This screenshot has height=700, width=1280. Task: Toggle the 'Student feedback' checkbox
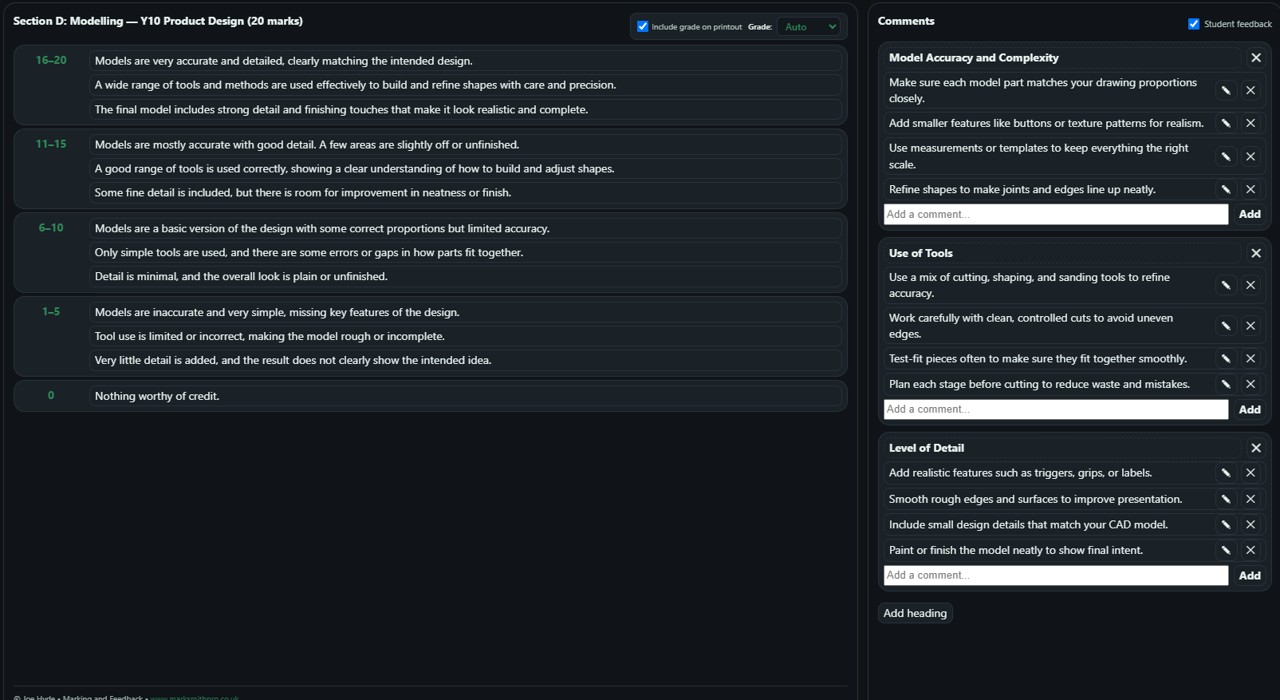click(x=1193, y=24)
